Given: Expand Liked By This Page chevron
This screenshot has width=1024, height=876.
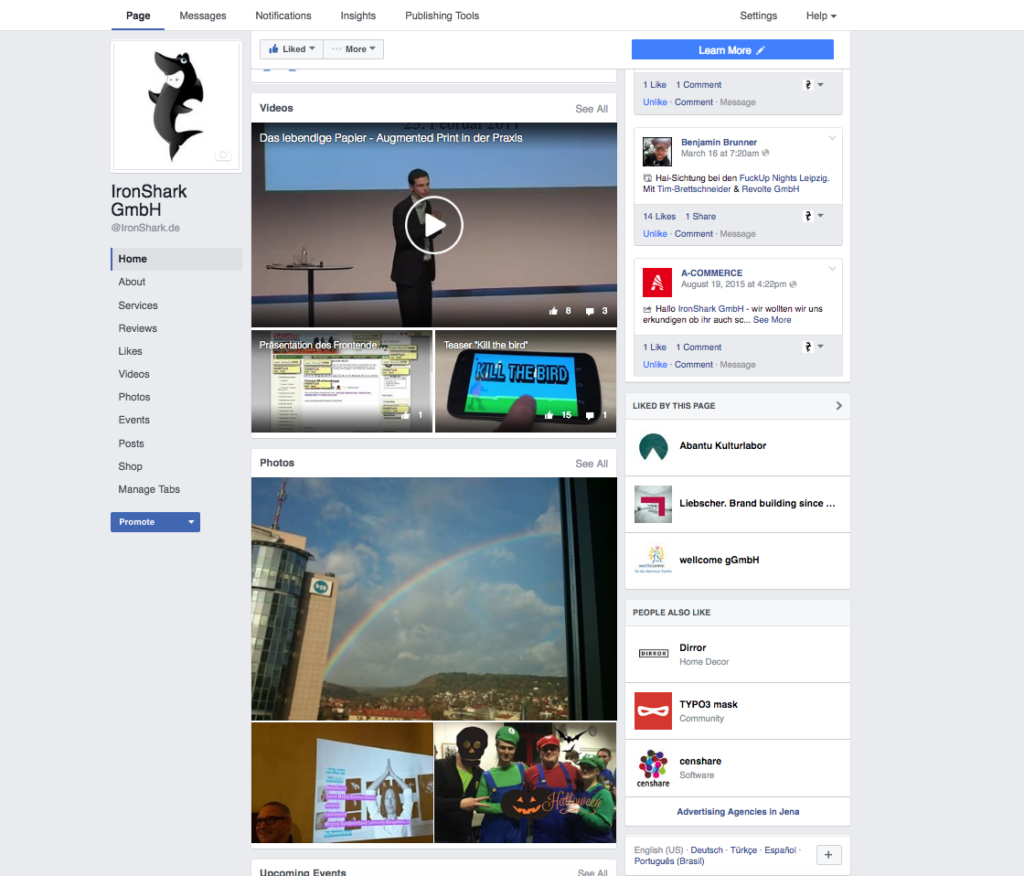Looking at the screenshot, I should coord(839,406).
